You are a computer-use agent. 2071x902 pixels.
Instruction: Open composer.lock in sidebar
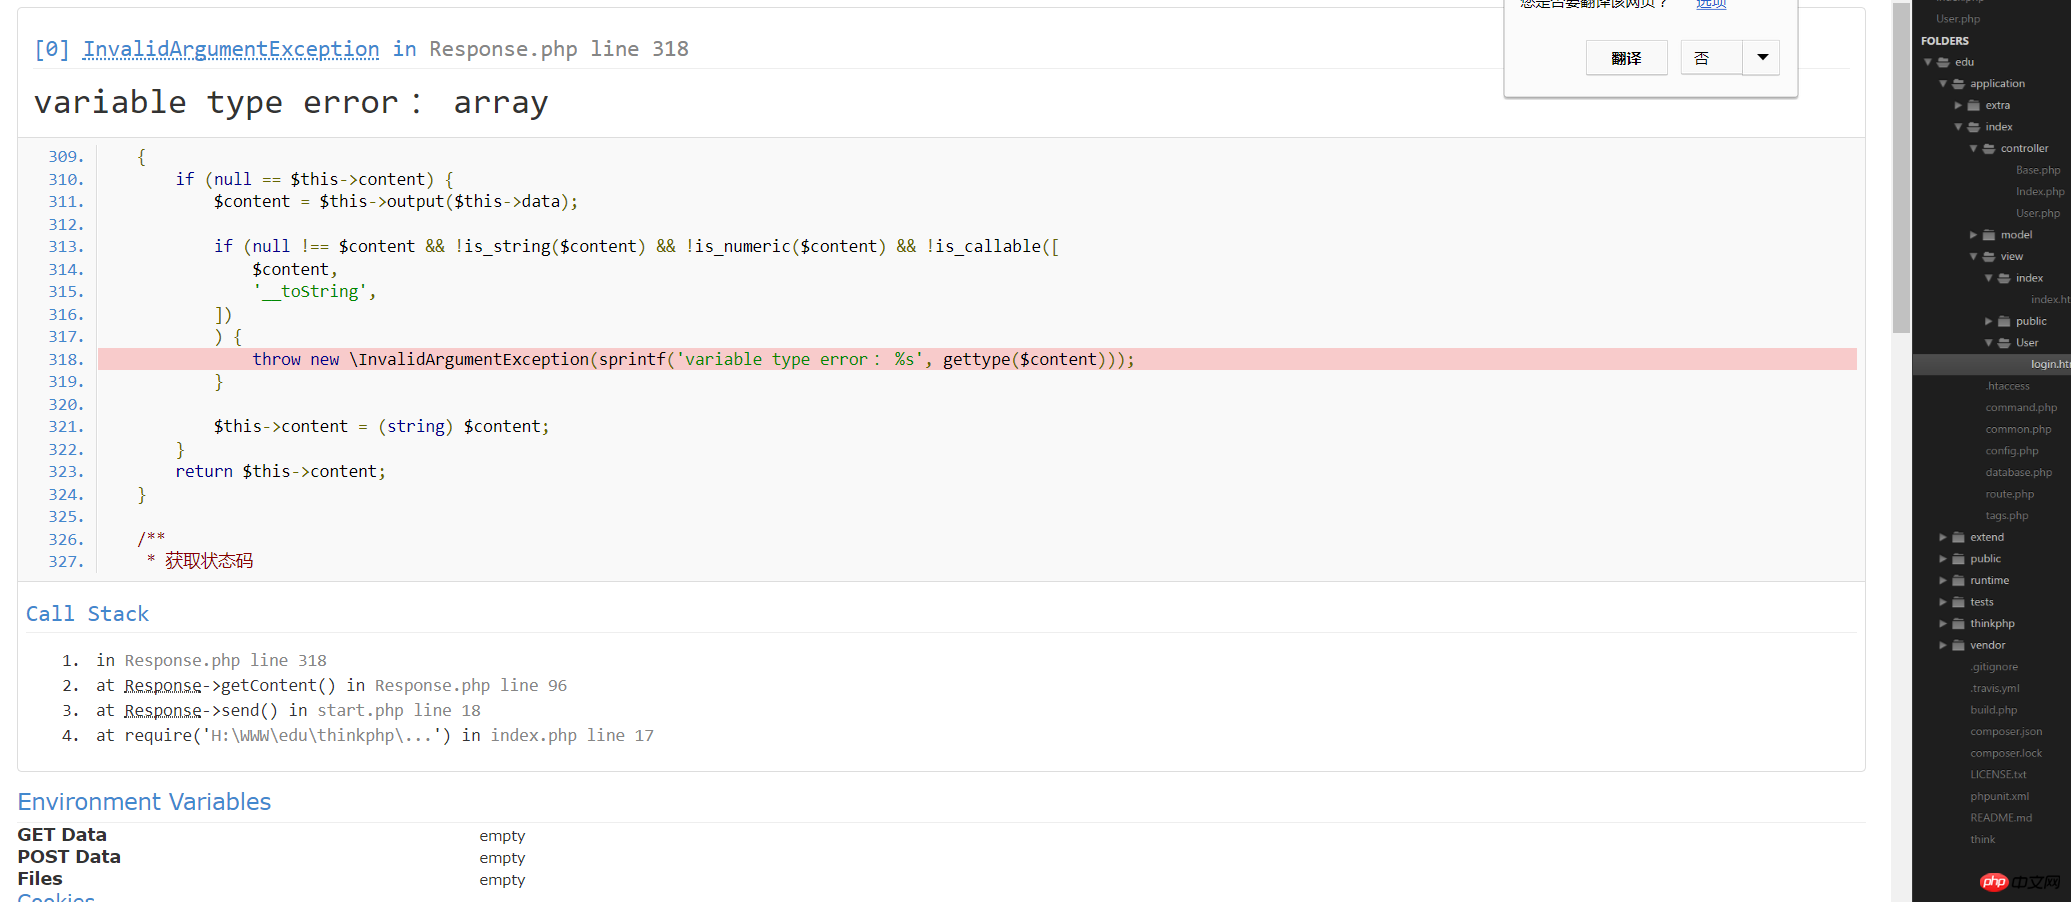pyautogui.click(x=2006, y=754)
